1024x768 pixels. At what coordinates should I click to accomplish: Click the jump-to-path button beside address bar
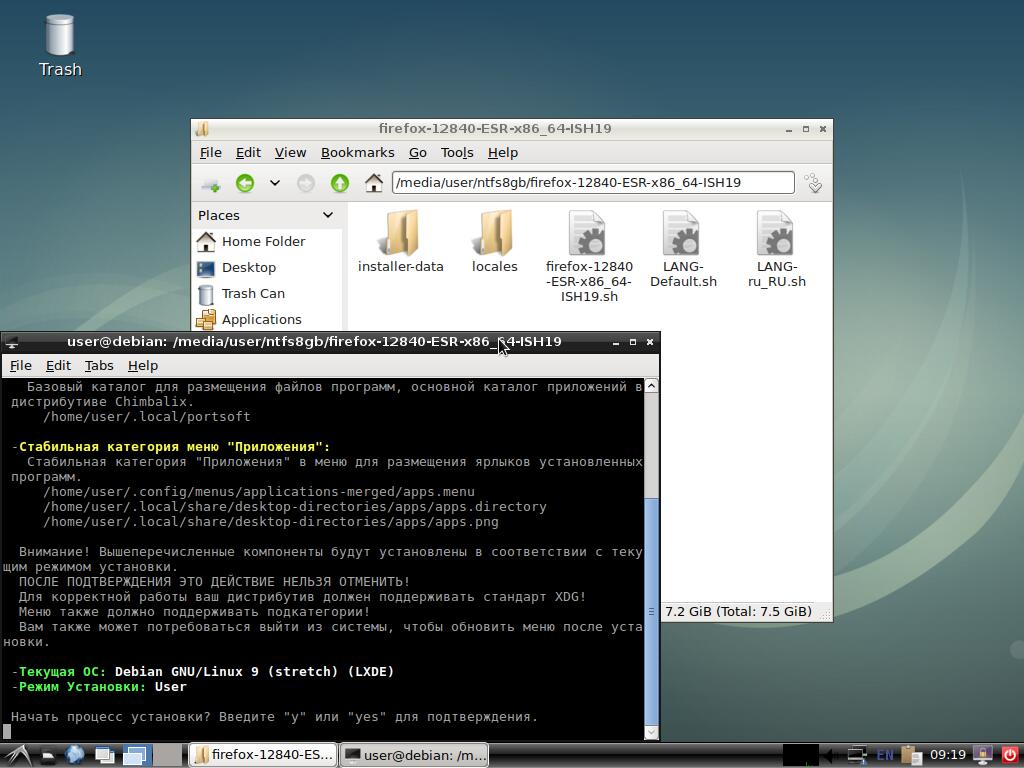pyautogui.click(x=813, y=183)
